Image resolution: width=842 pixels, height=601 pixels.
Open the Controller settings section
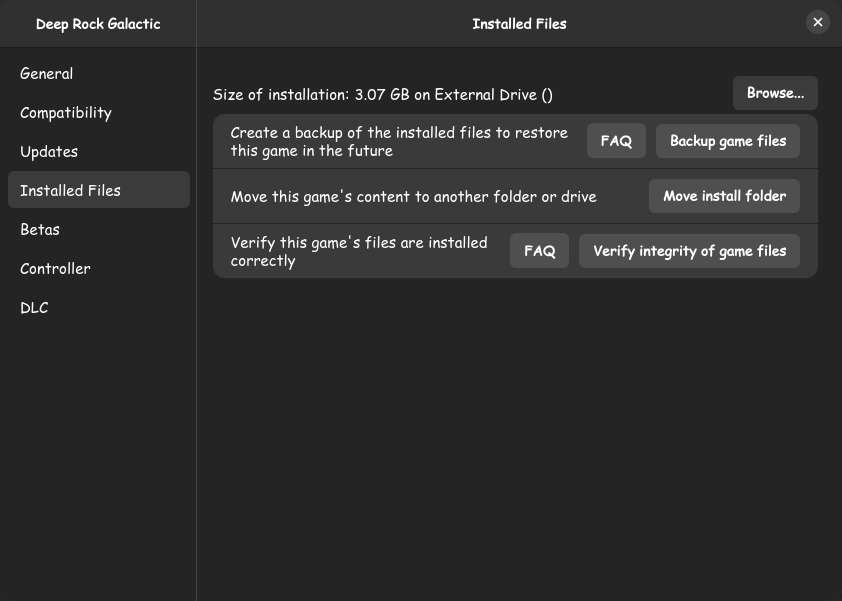coord(55,268)
